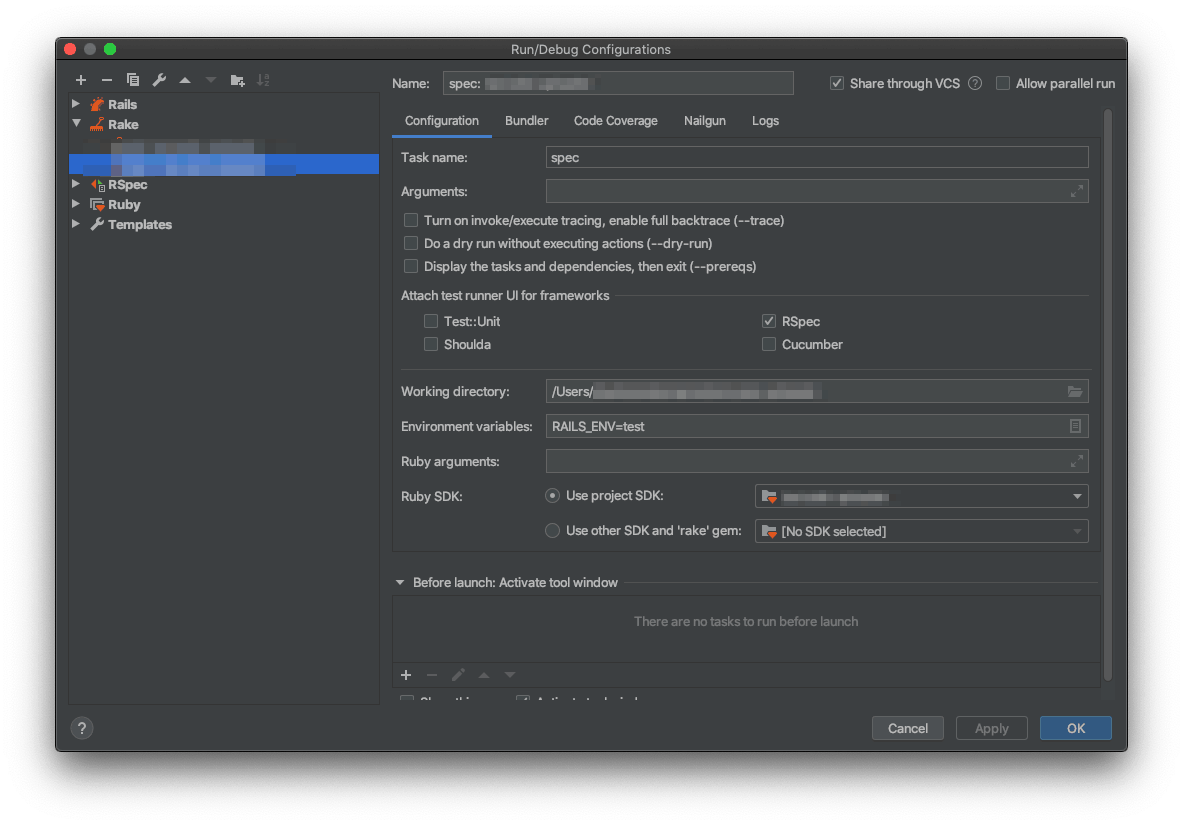The width and height of the screenshot is (1183, 825).
Task: Click the RSpec configuration type icon
Action: point(97,184)
